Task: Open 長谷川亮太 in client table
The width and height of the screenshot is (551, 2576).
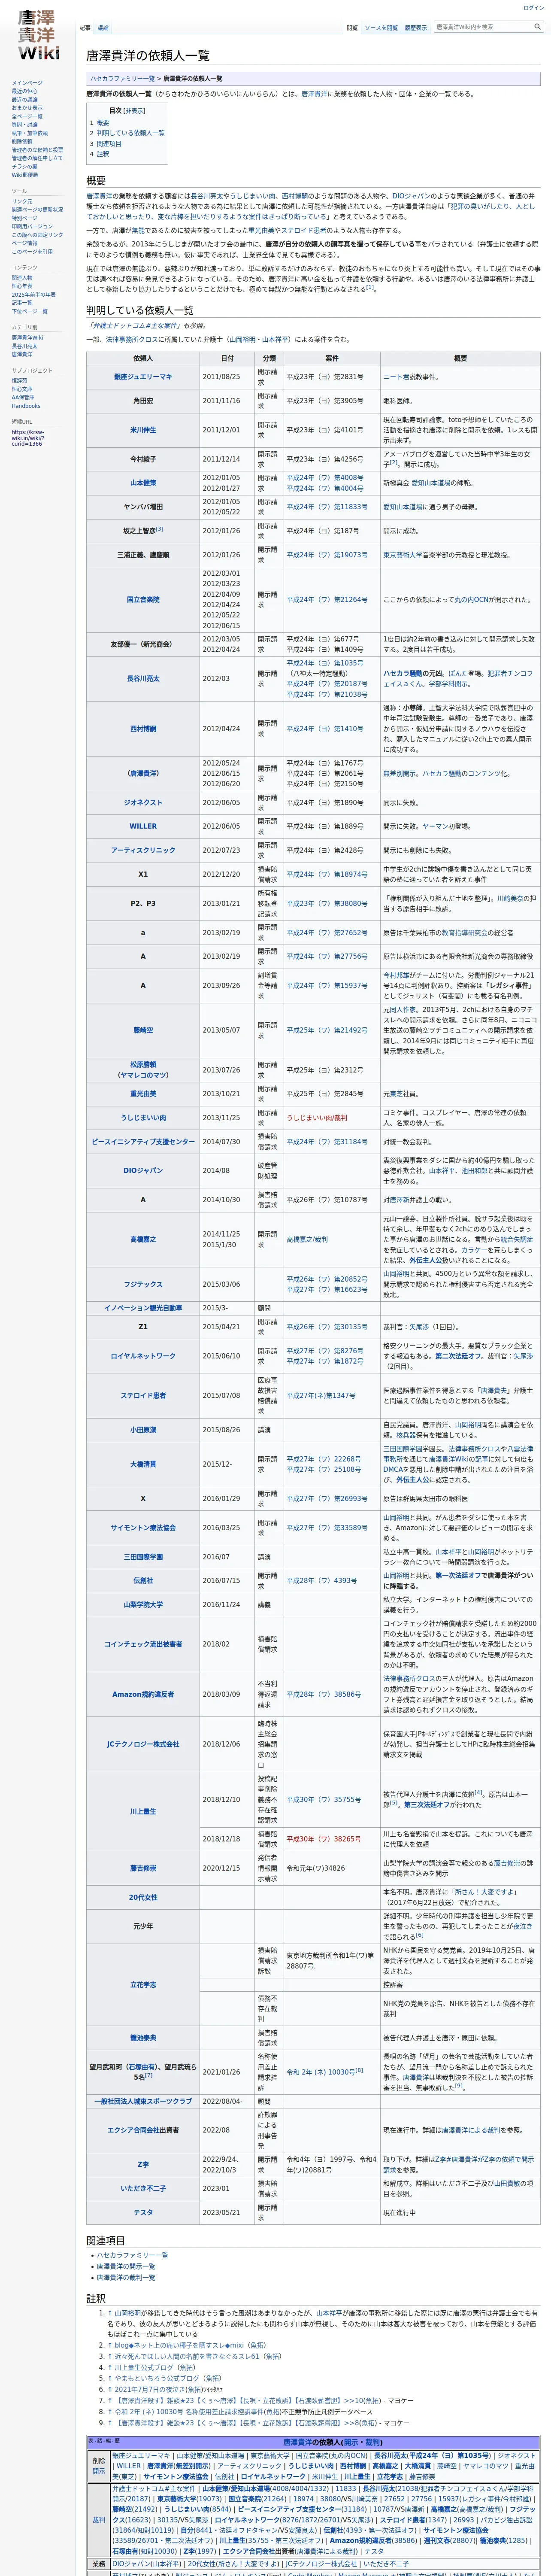Action: coord(143,679)
